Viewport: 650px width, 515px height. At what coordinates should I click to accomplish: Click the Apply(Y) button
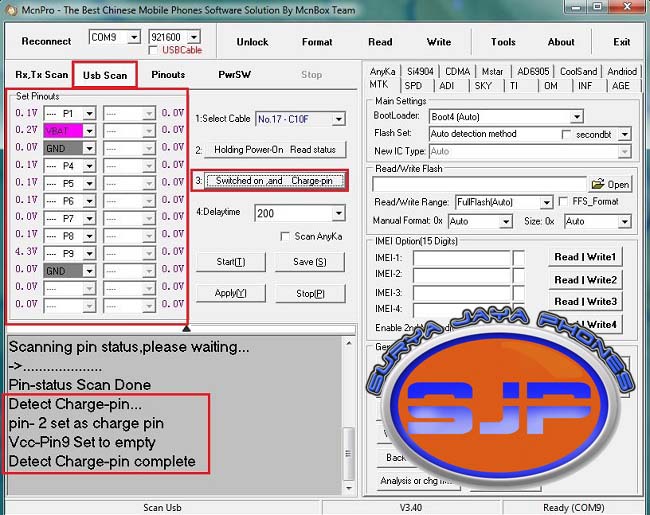230,293
